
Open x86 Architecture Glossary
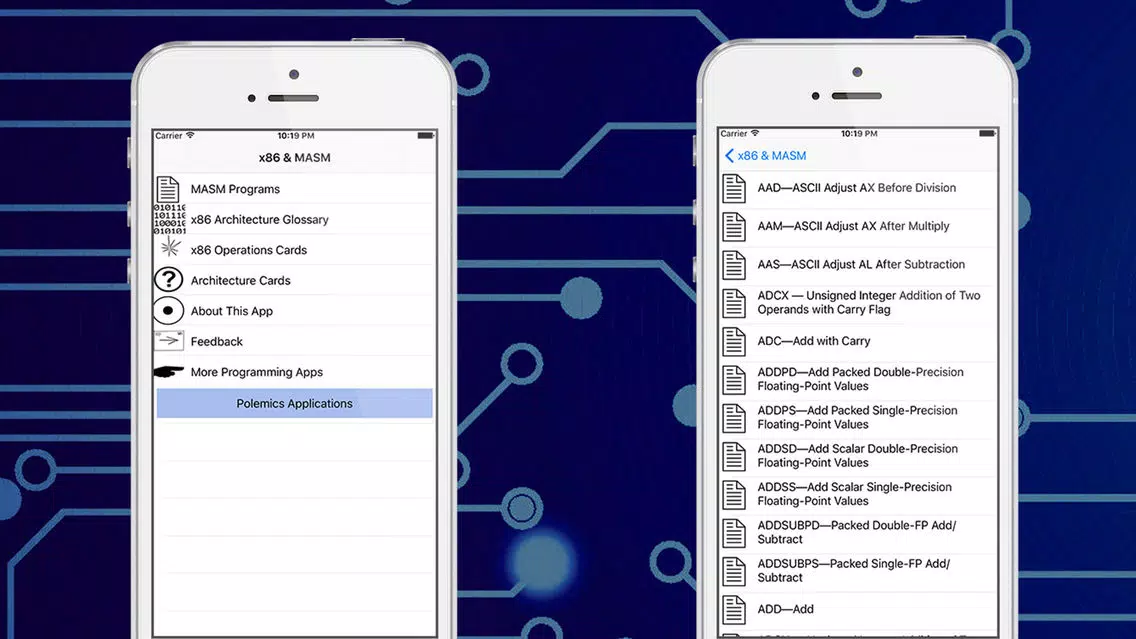coord(294,220)
